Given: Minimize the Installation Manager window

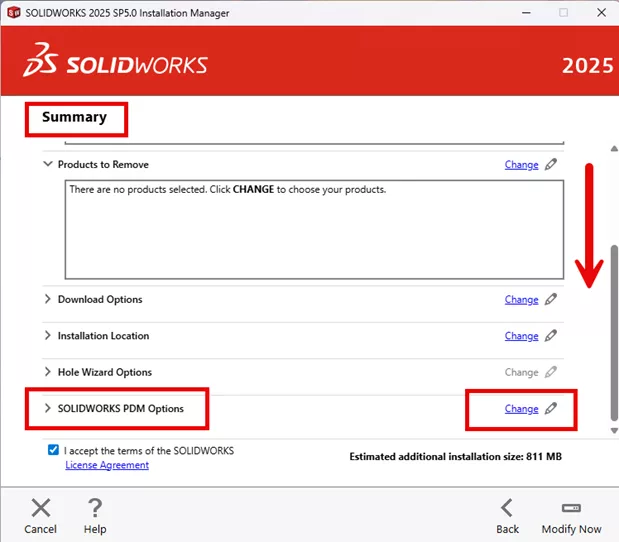Looking at the screenshot, I should [x=526, y=13].
